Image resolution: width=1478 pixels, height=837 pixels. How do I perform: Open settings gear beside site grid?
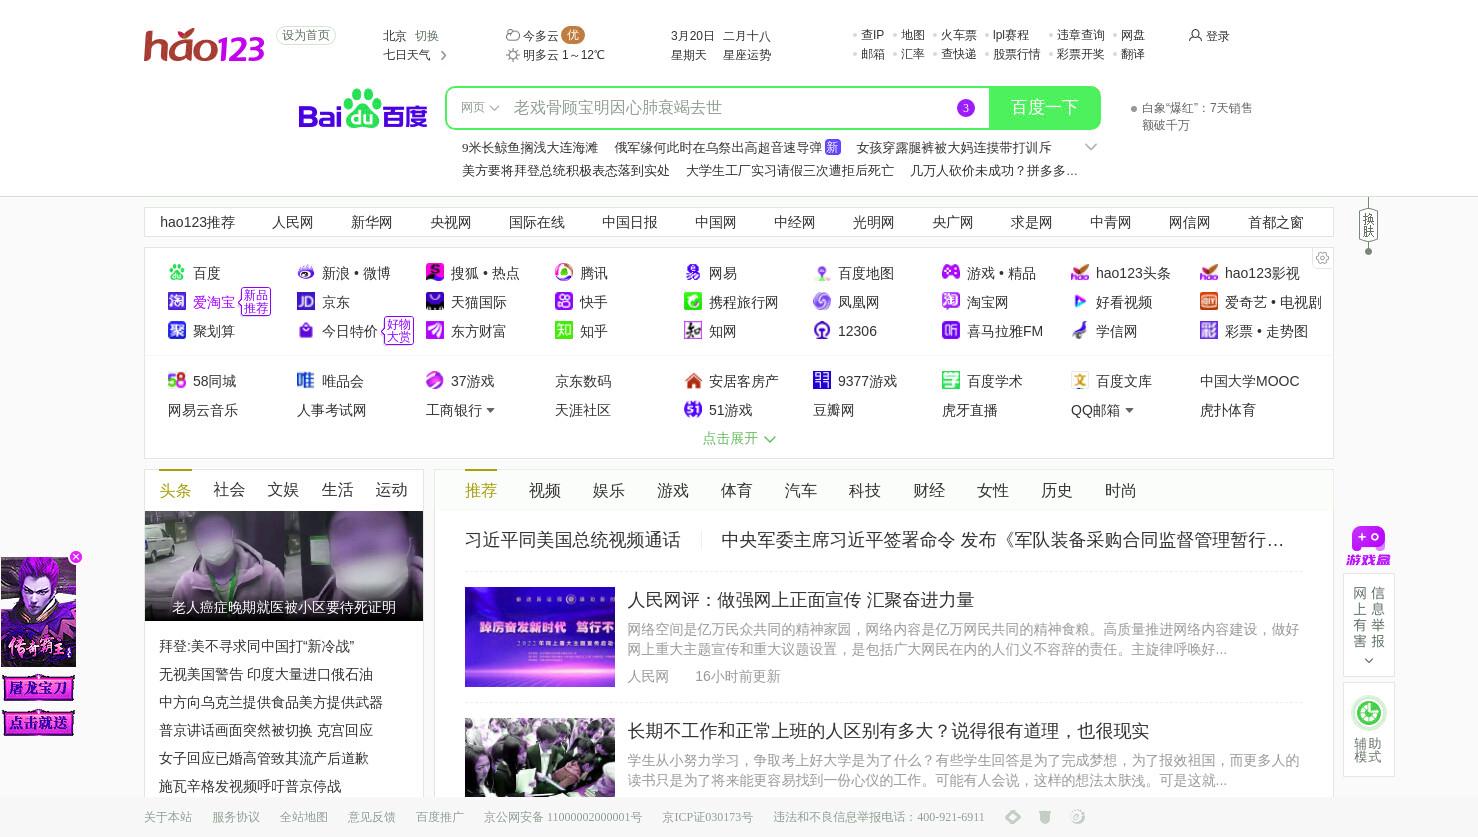pyautogui.click(x=1322, y=258)
